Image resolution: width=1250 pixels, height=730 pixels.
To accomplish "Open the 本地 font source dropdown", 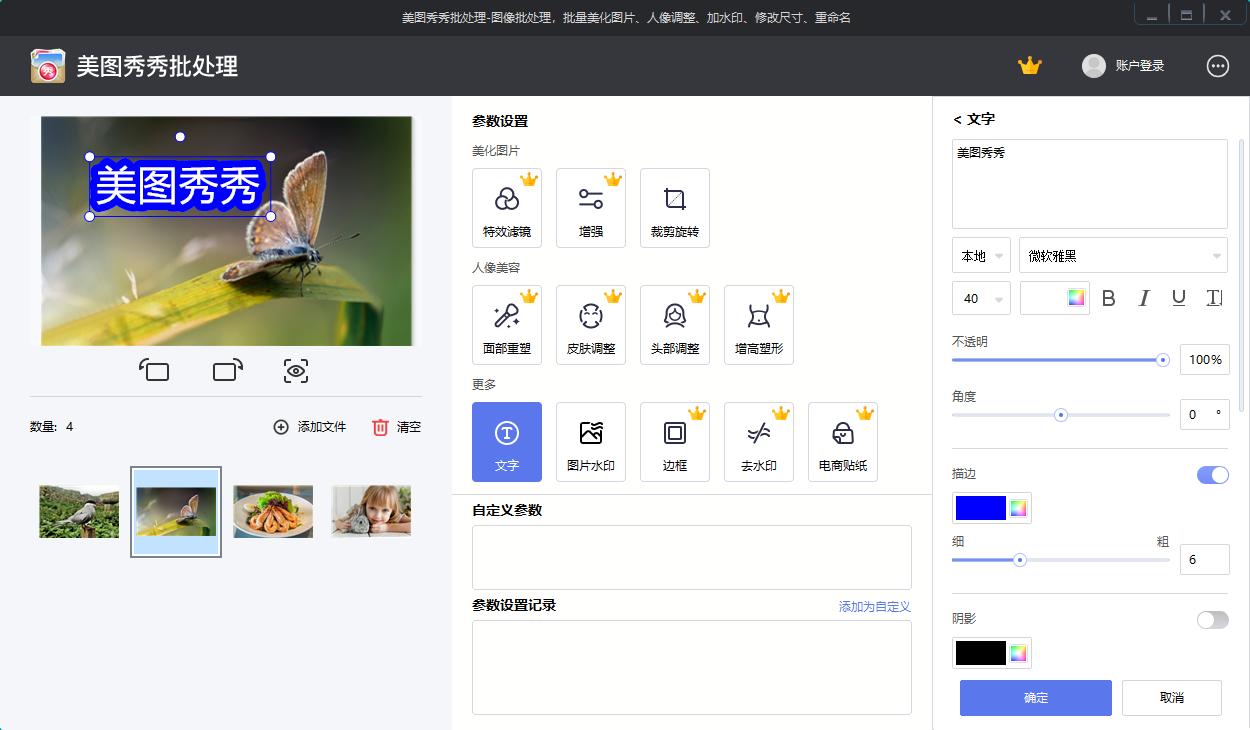I will point(981,255).
